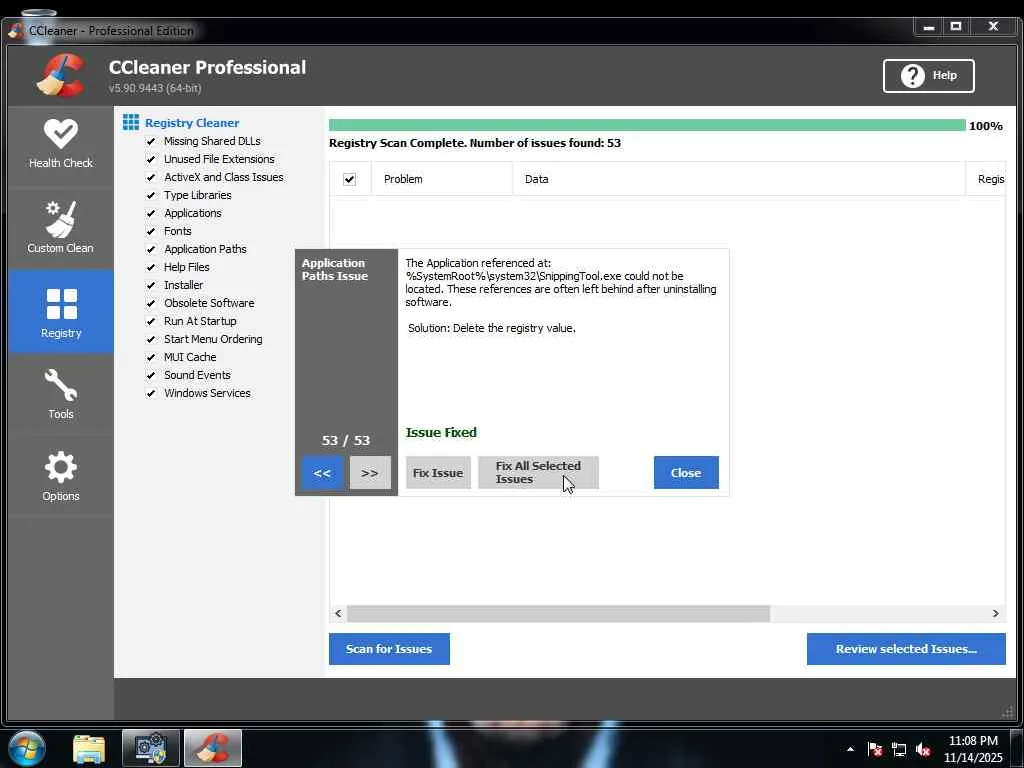Image resolution: width=1024 pixels, height=768 pixels.
Task: Click the Registry Cleaner grid icon
Action: tap(131, 122)
